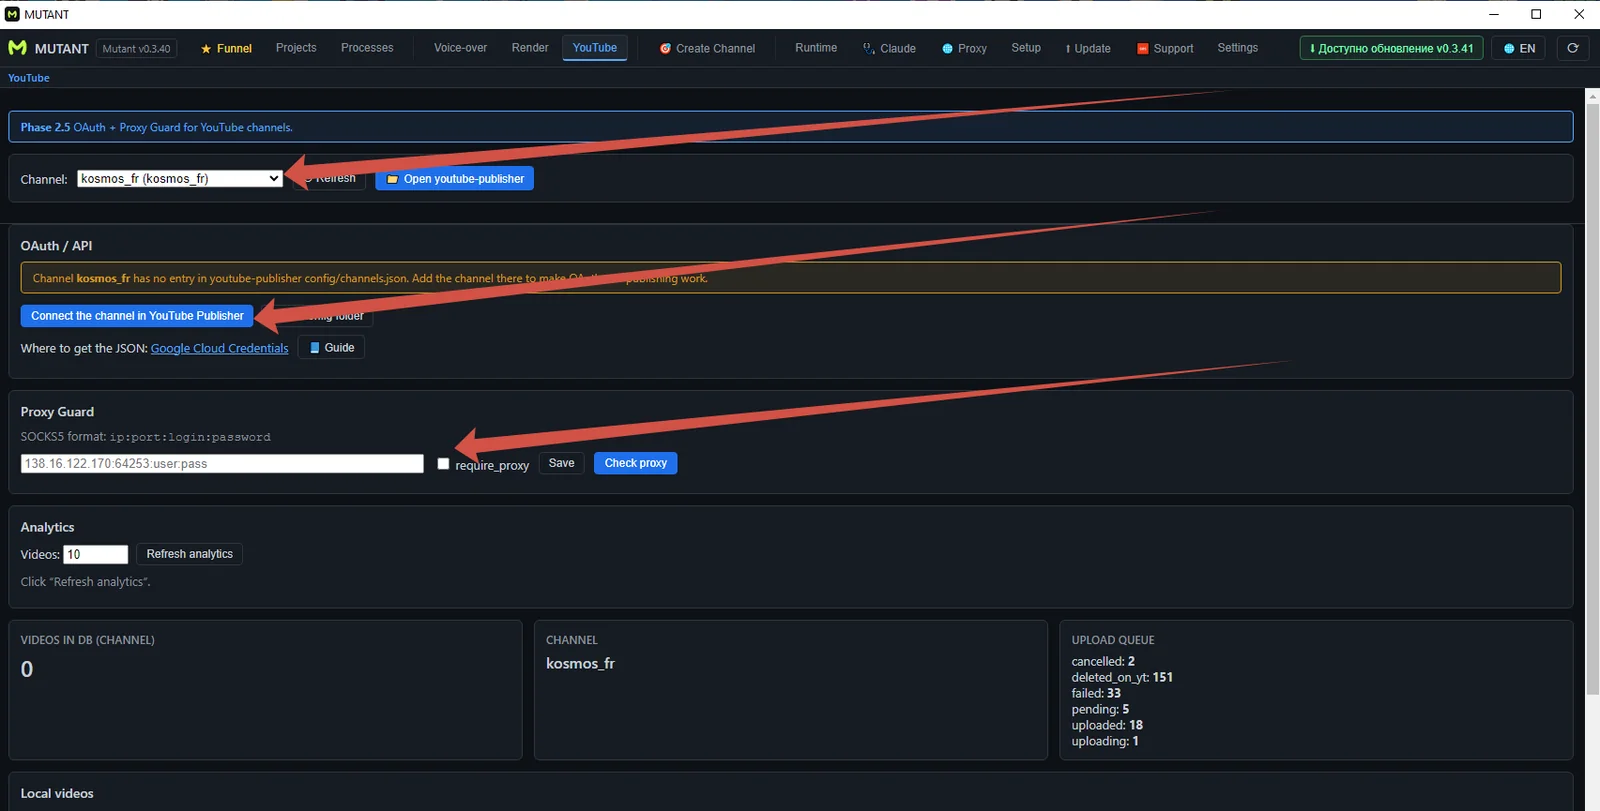Click the "deleted_on_yt: 151" queue entry
Image resolution: width=1600 pixels, height=811 pixels.
1122,678
